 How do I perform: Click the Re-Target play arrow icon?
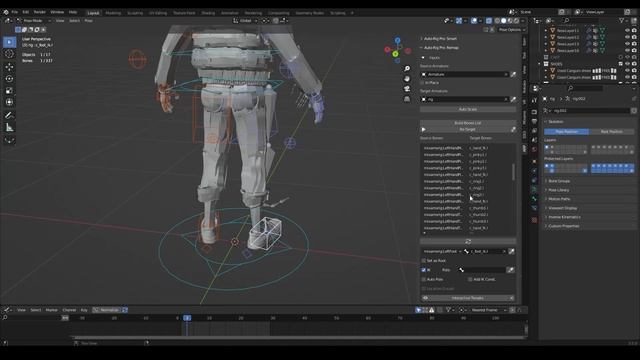tap(423, 129)
